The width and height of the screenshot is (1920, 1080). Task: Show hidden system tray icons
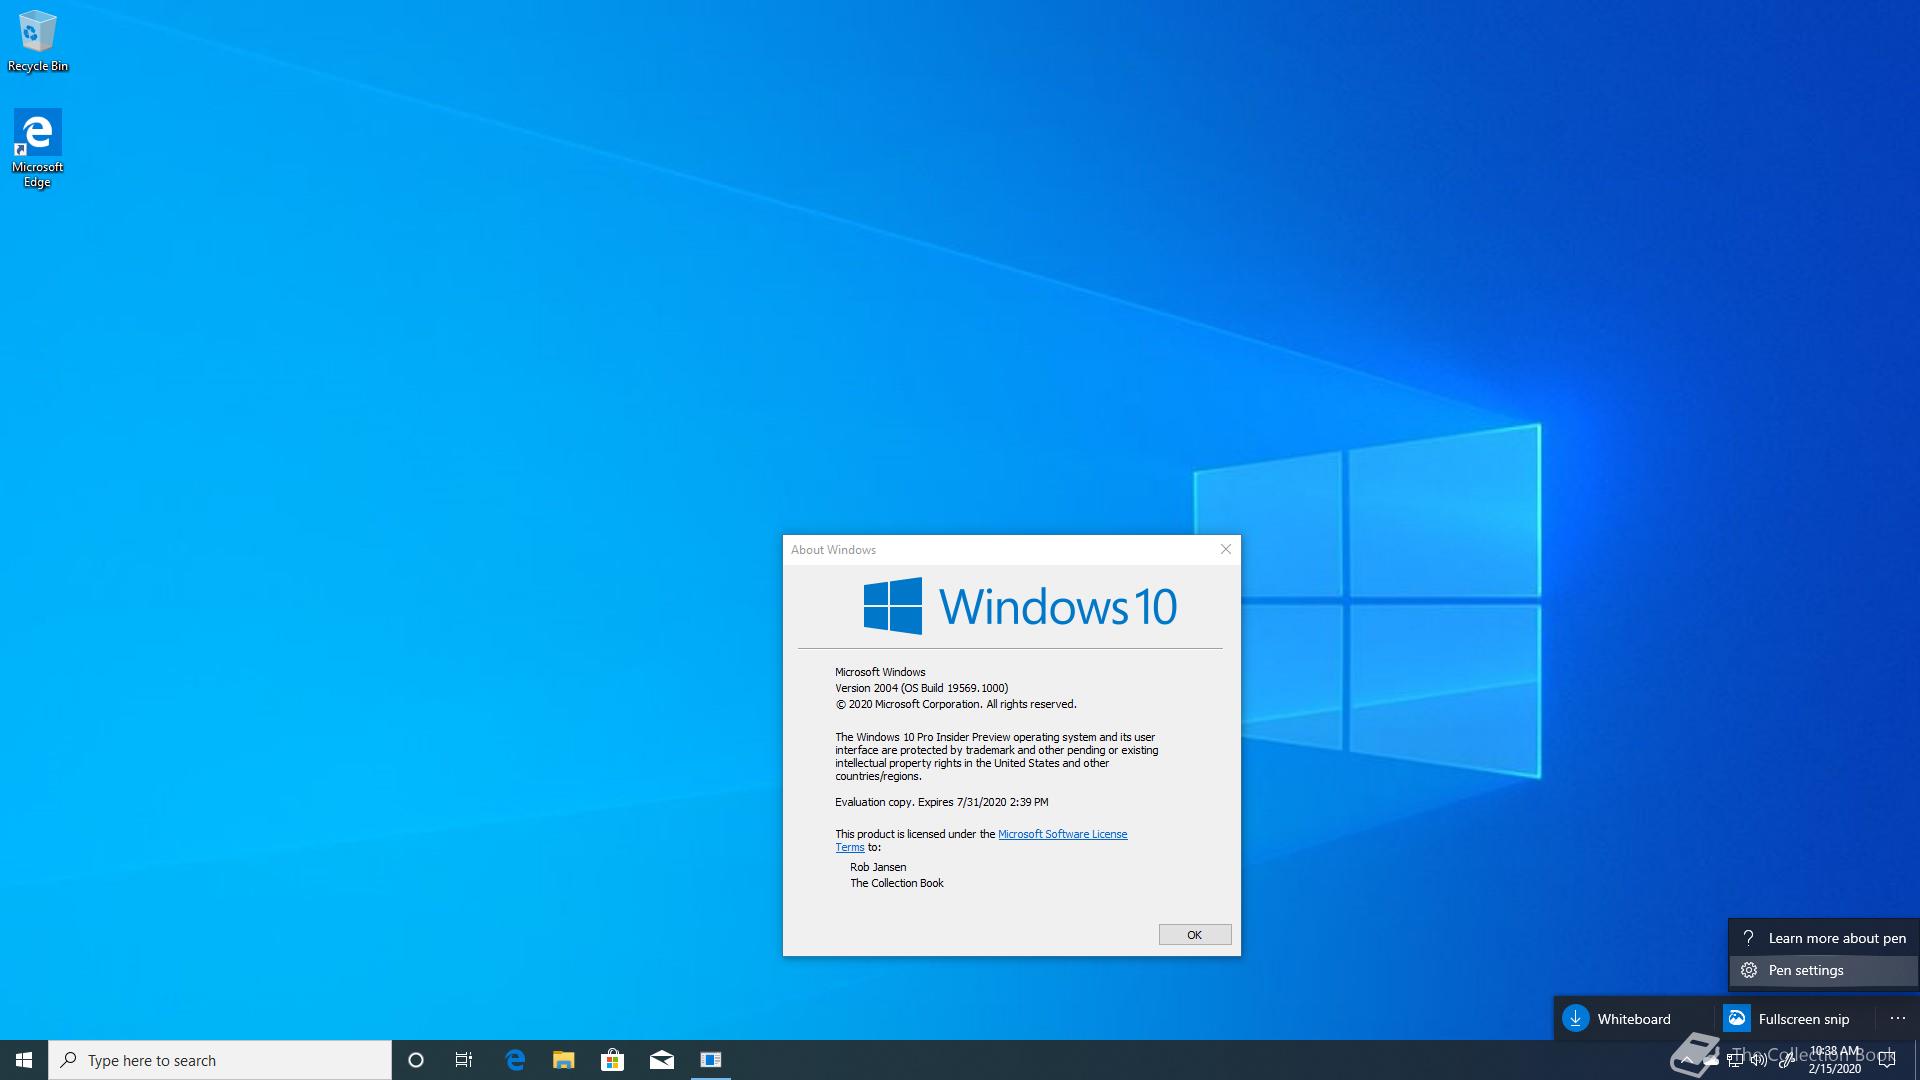click(1686, 1060)
